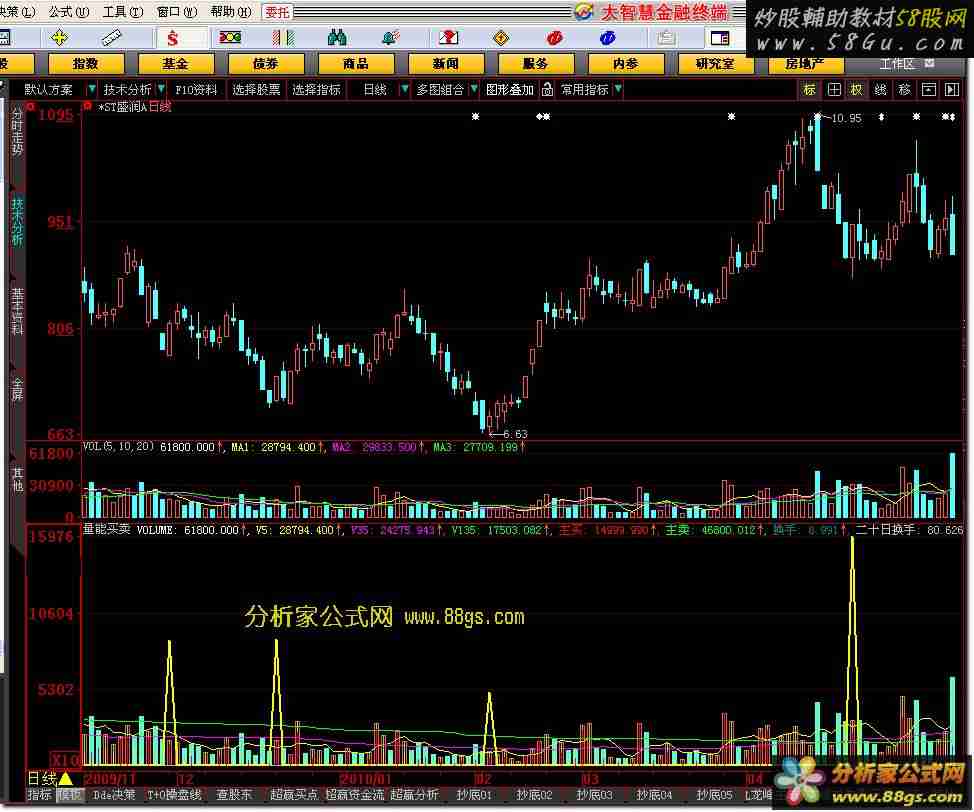Select the T+0操盘线 indicator tab

pos(175,795)
